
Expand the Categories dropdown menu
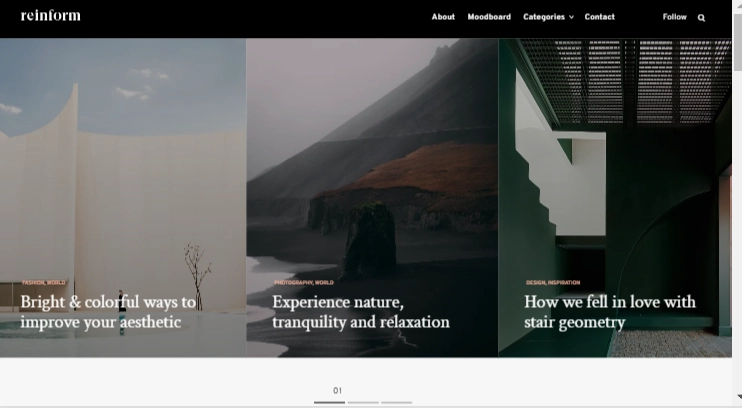pos(548,17)
